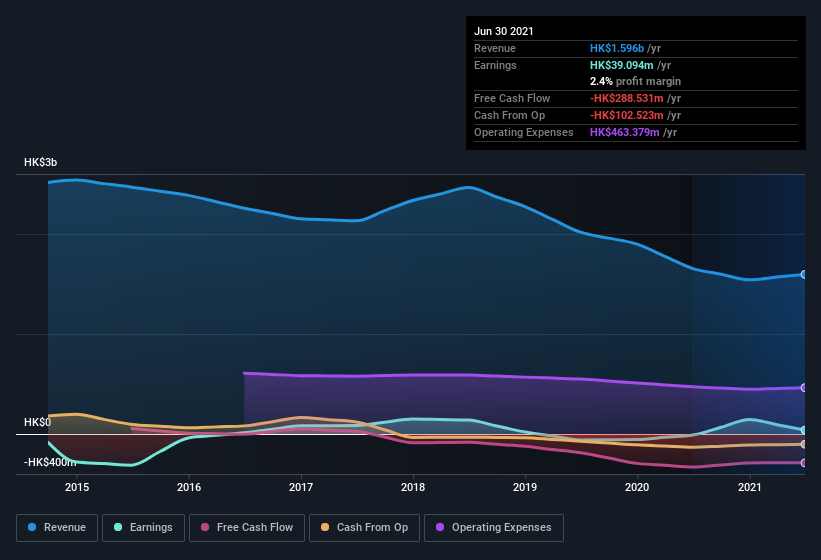Toggle the Revenue legend button
The image size is (821, 560).
click(57, 528)
